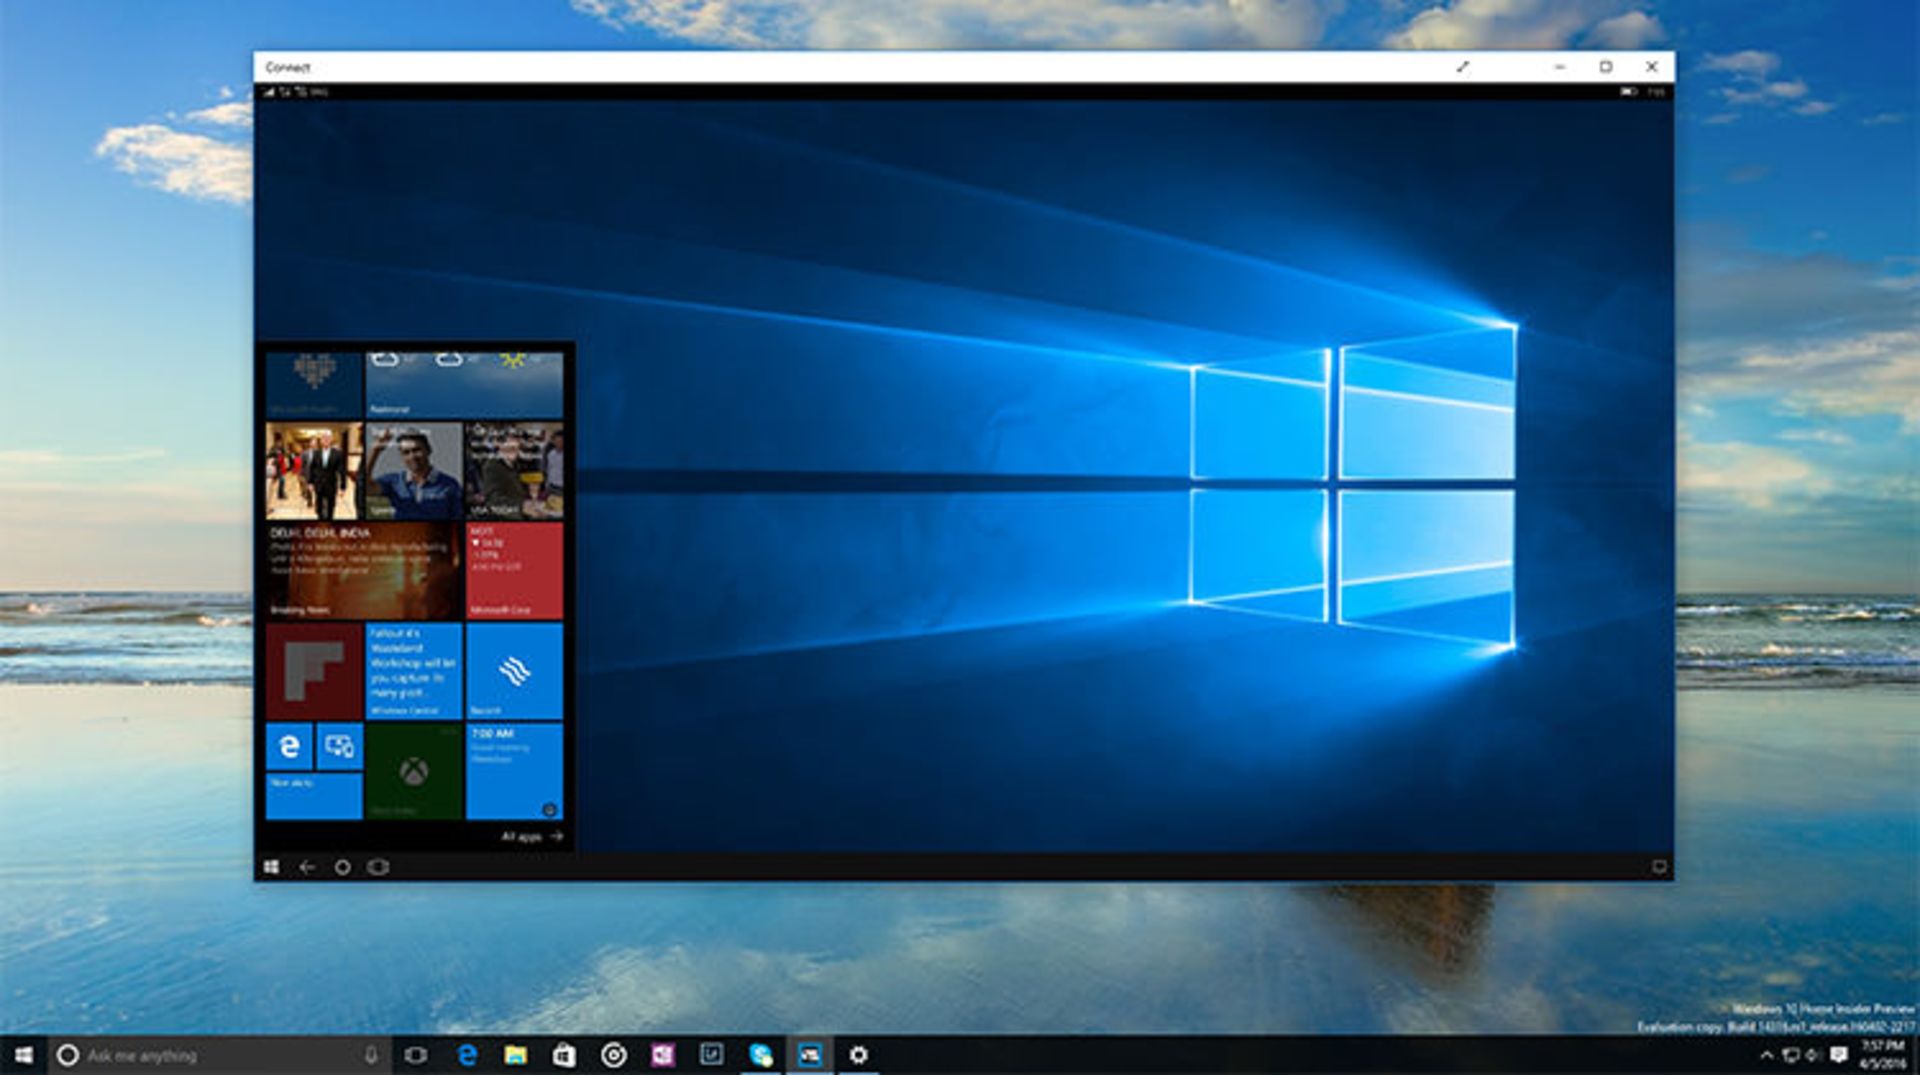Image resolution: width=1920 pixels, height=1075 pixels.
Task: Open the desktop Start menu on the taskbar
Action: coord(24,1055)
